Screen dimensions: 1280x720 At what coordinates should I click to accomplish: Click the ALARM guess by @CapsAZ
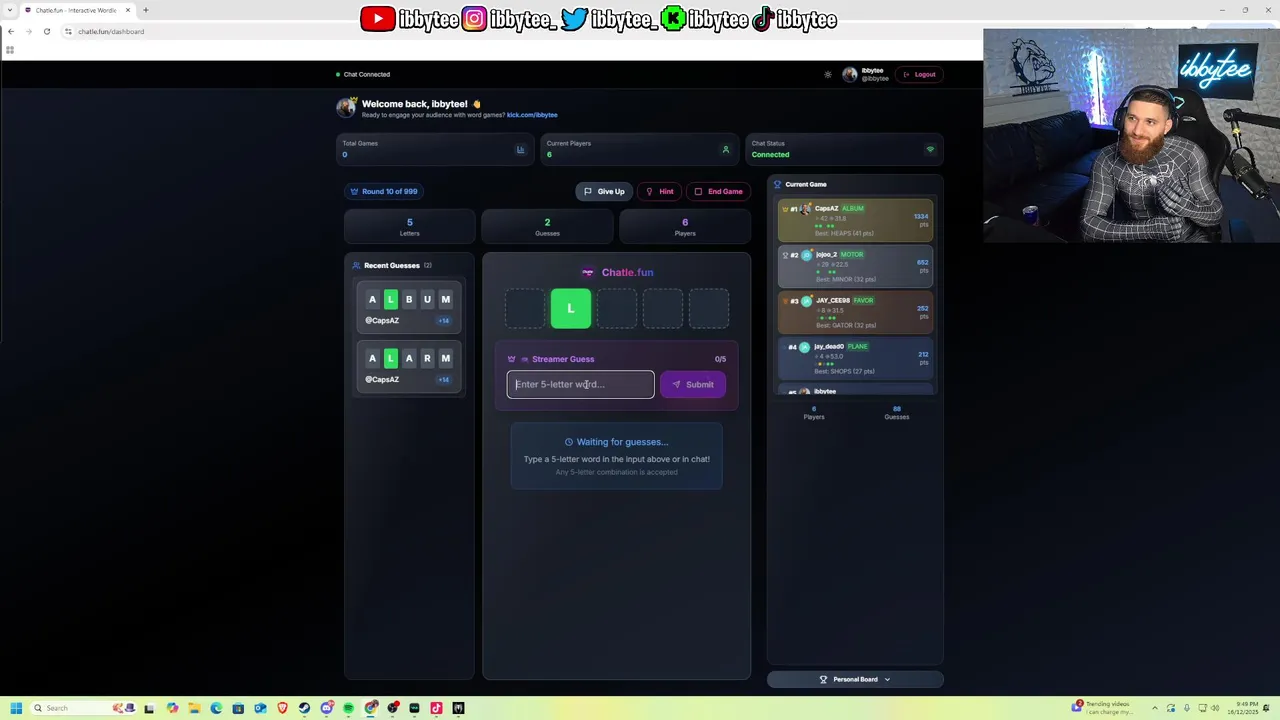tap(409, 367)
